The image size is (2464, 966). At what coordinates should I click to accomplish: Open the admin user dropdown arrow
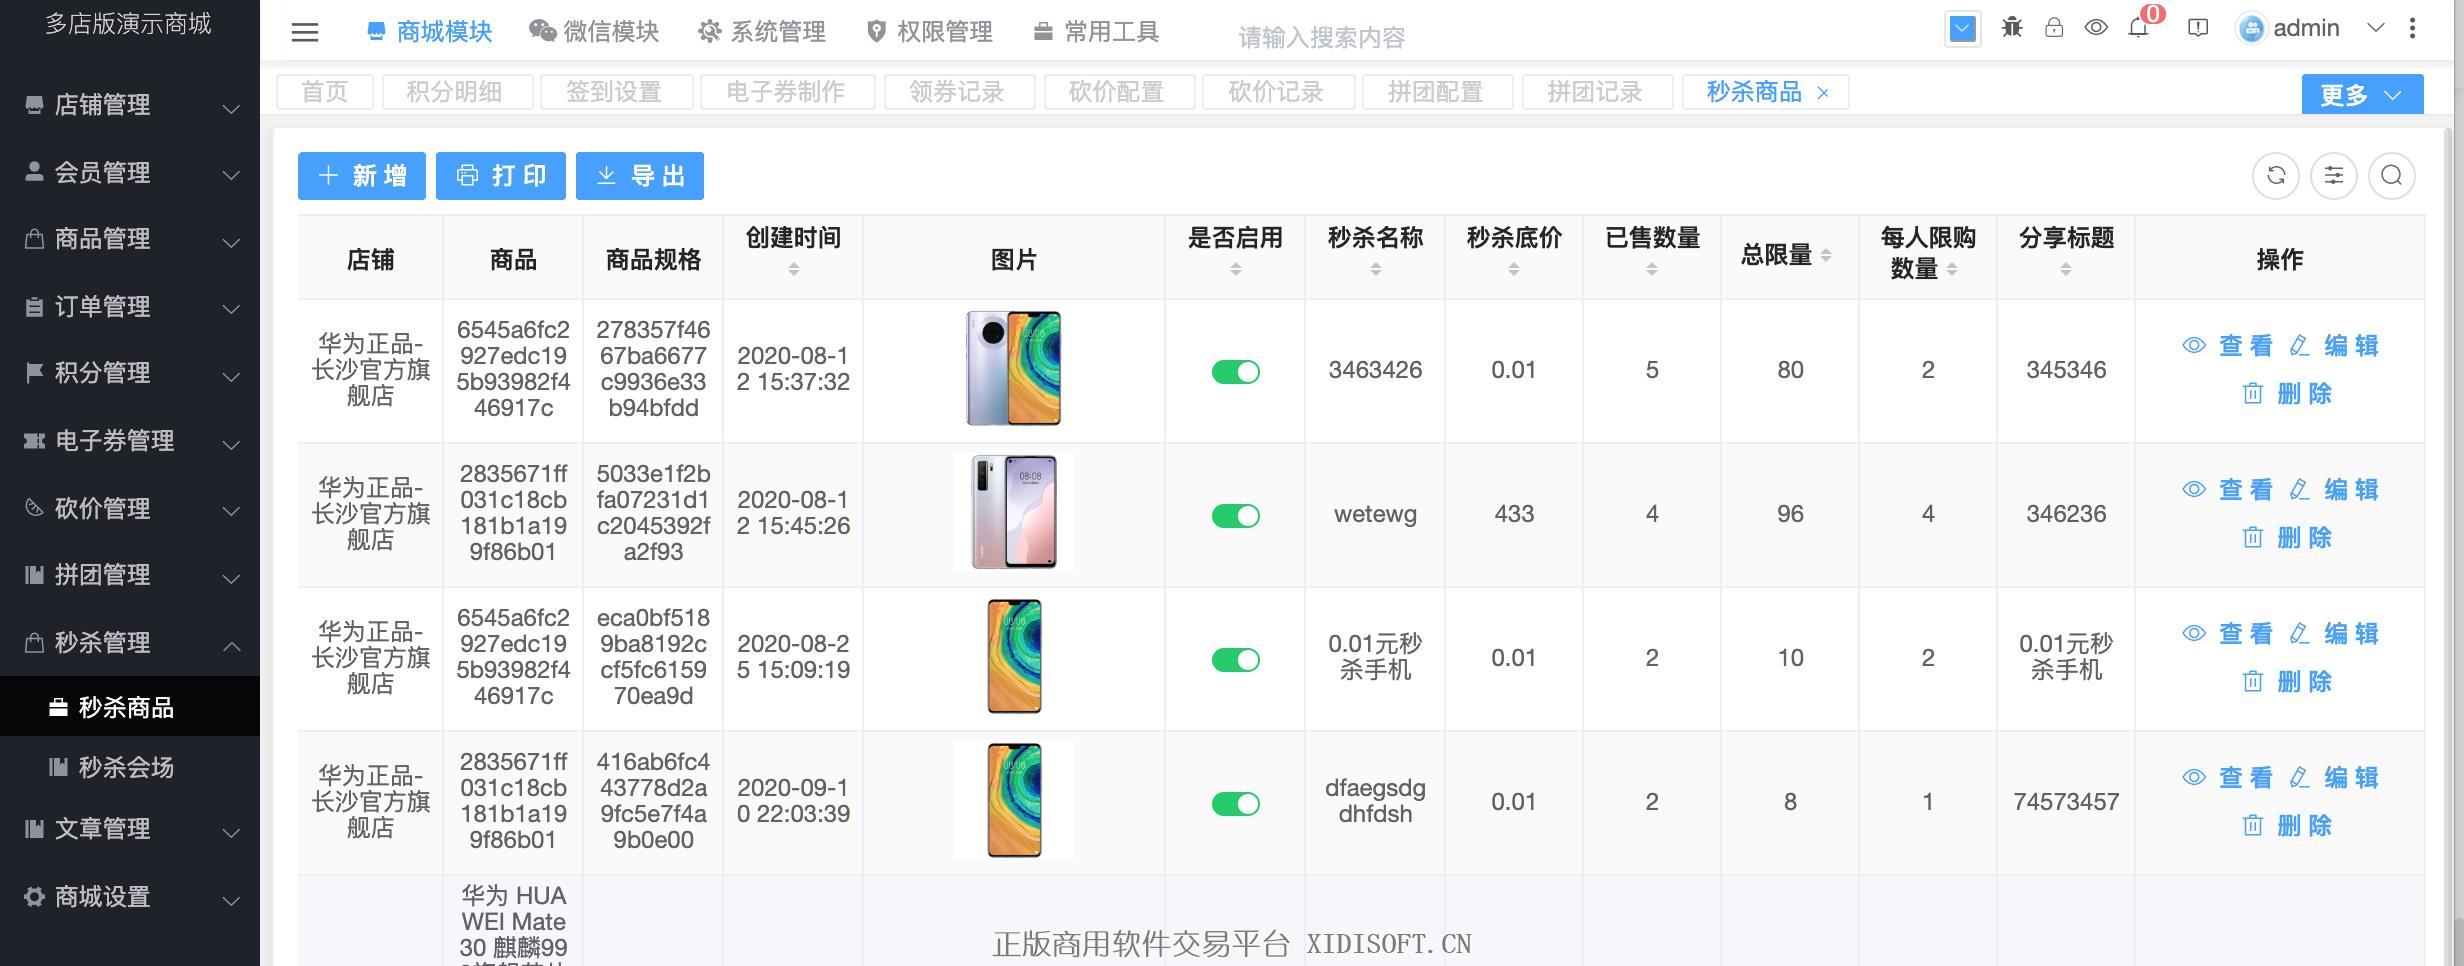pos(2376,28)
